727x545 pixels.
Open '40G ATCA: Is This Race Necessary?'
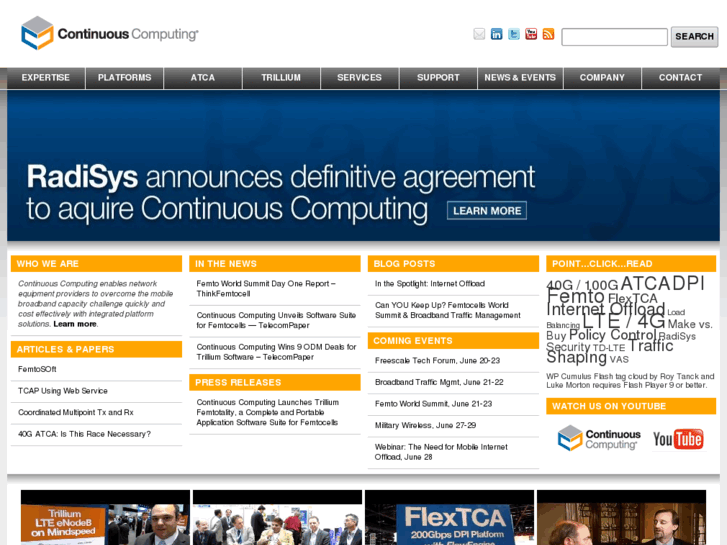[84, 434]
